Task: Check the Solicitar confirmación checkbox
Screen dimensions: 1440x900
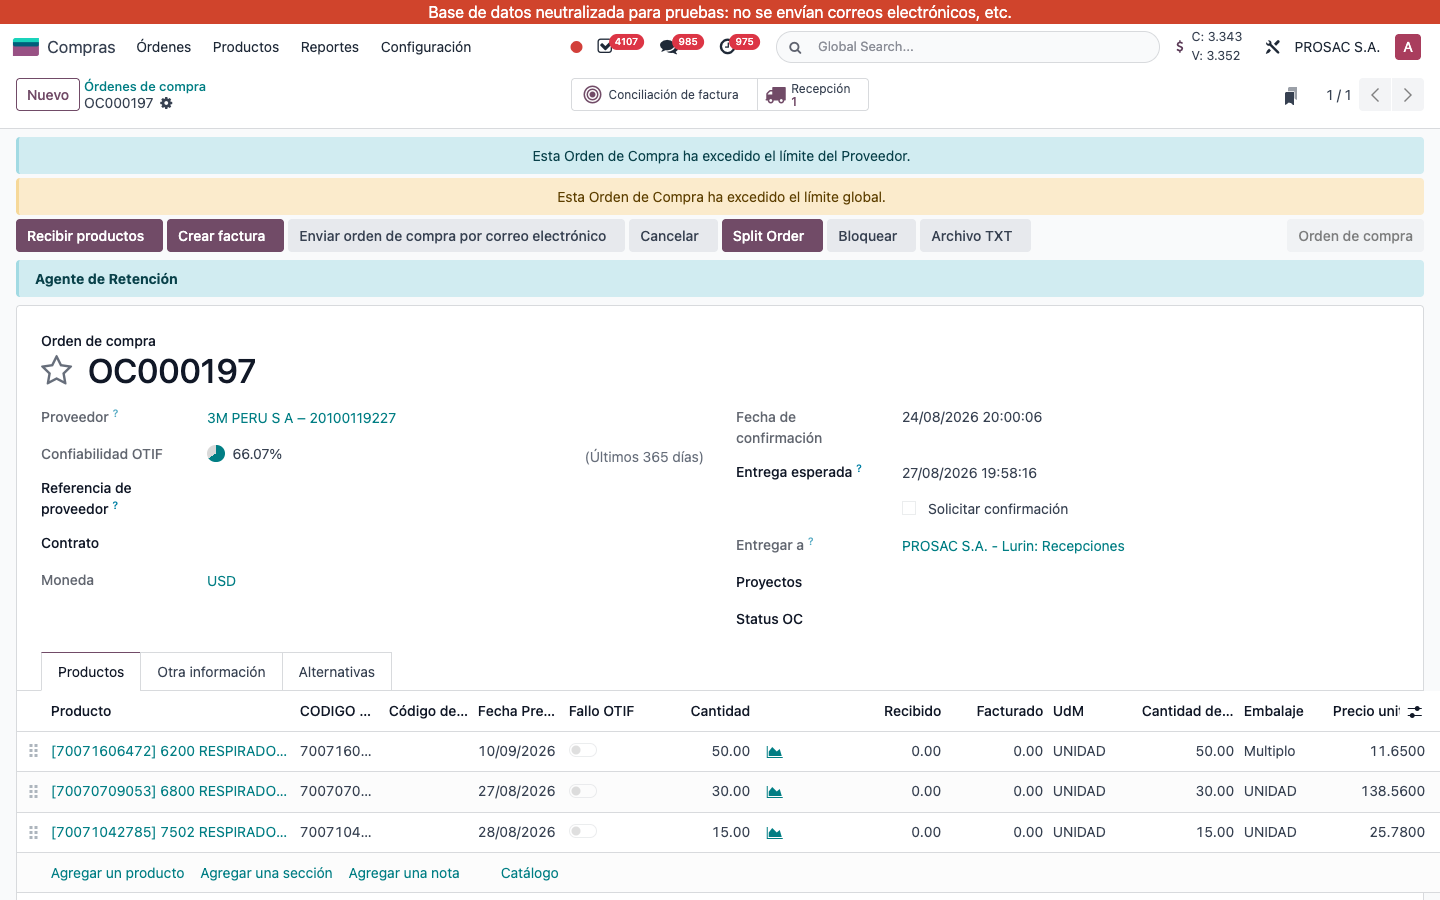Action: [909, 508]
